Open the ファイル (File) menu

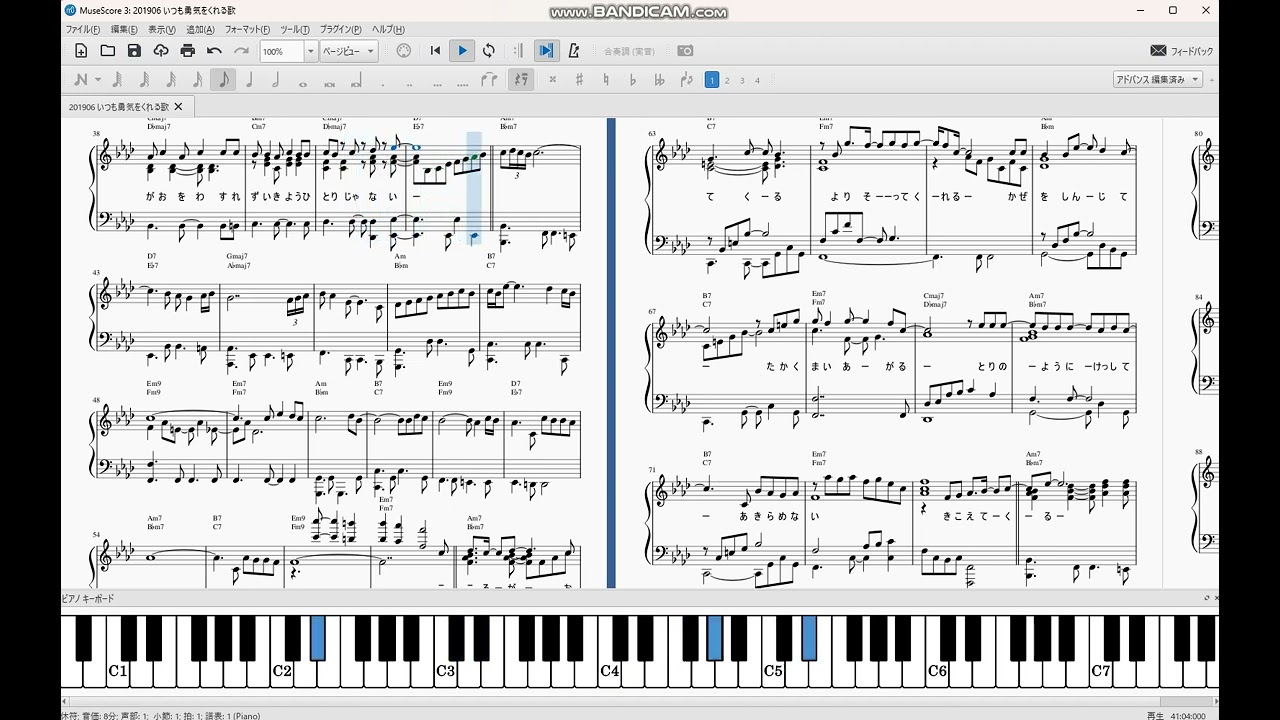tap(83, 30)
